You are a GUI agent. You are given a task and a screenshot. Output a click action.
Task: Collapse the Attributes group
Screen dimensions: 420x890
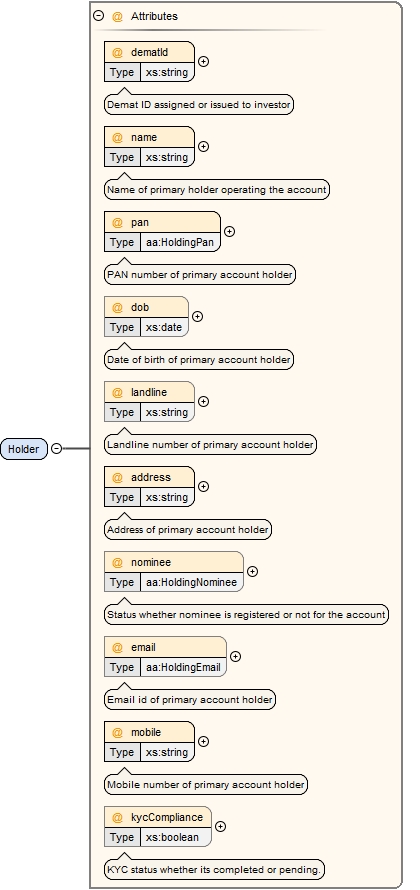point(99,16)
